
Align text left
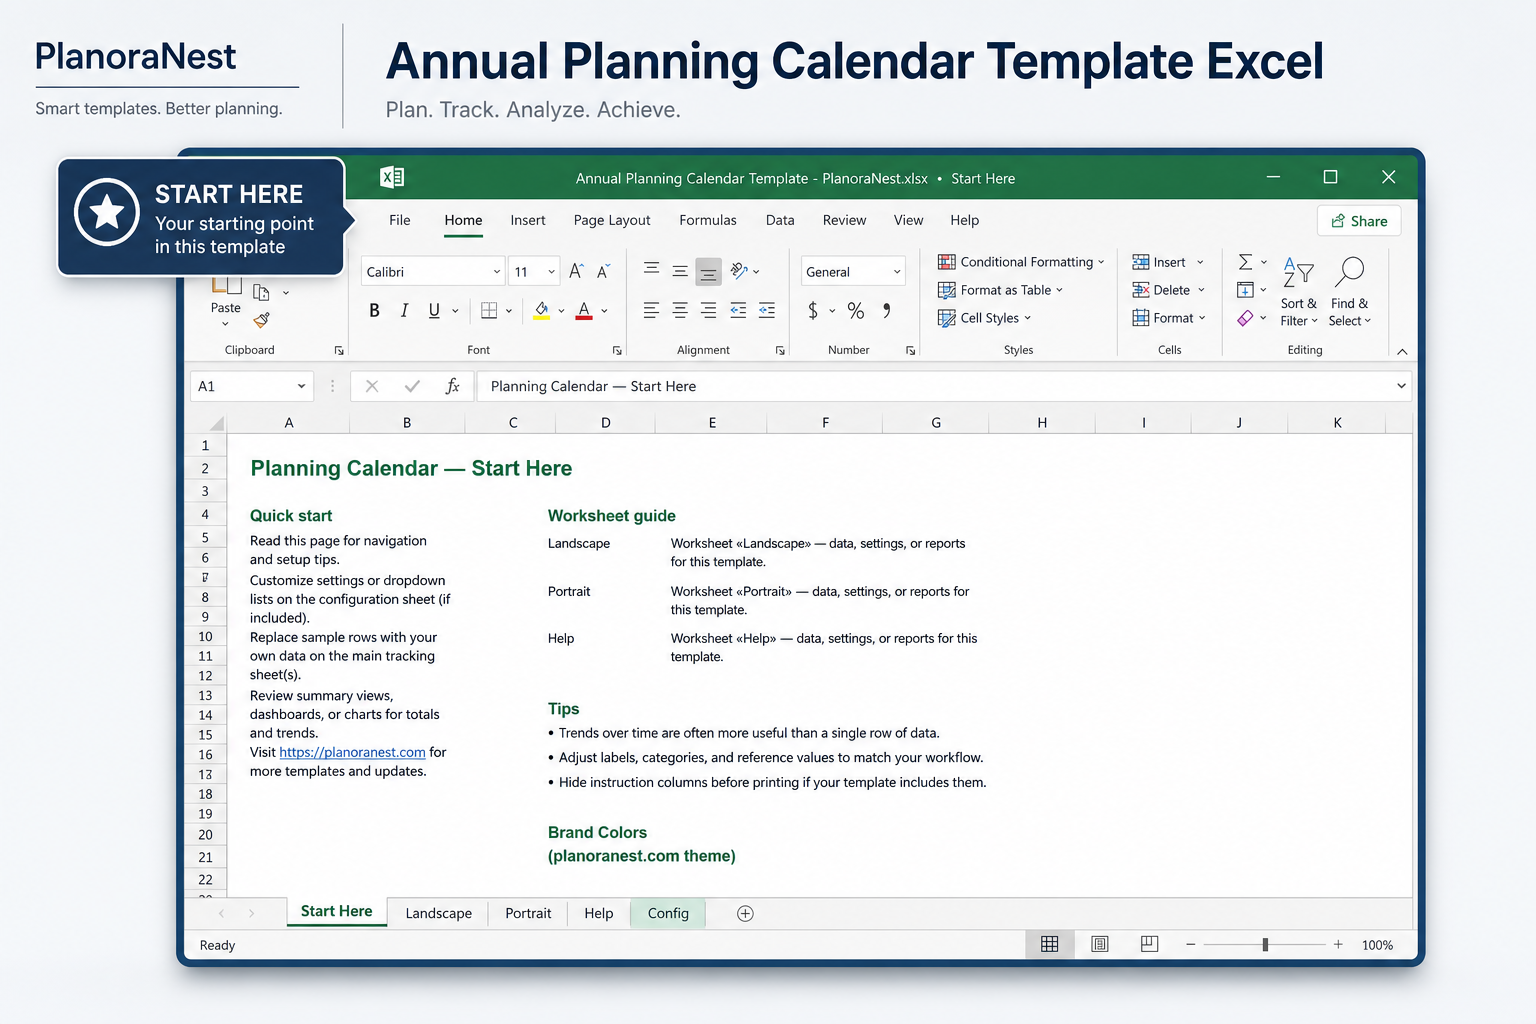tap(651, 311)
